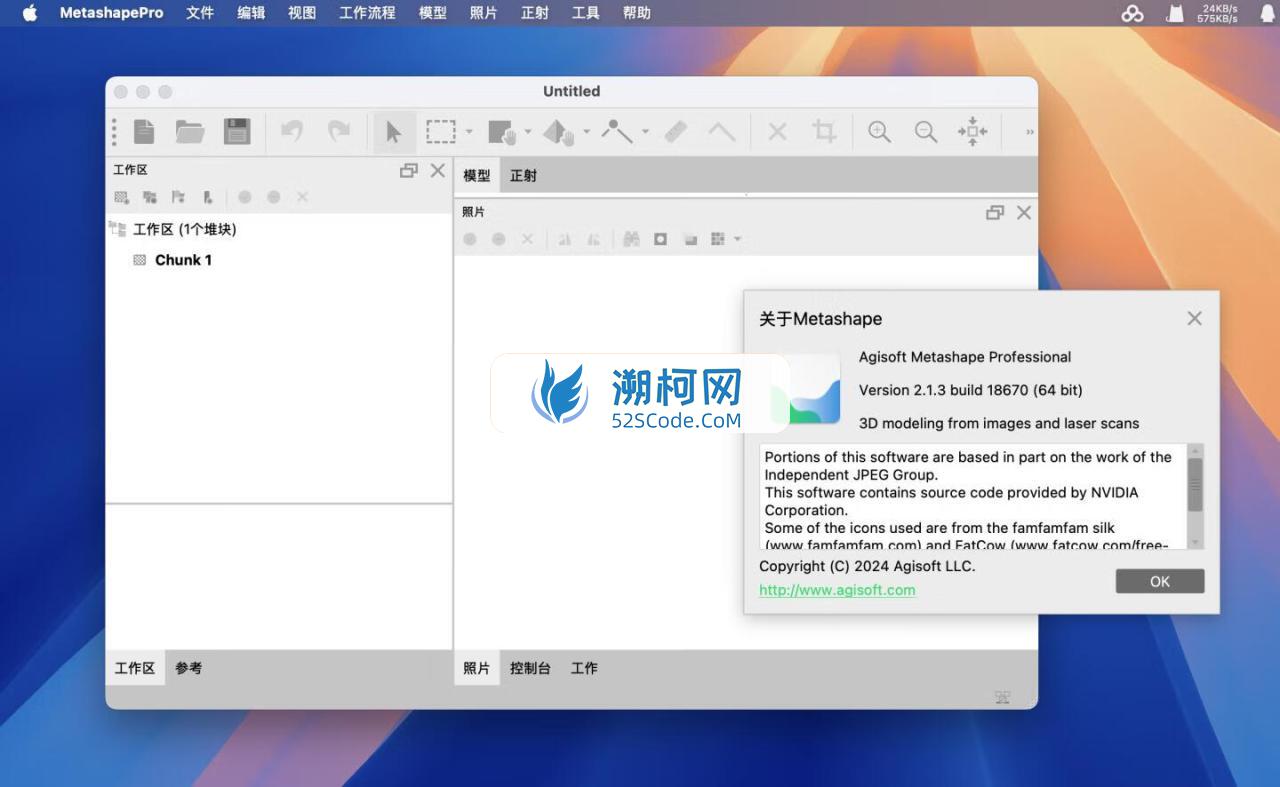This screenshot has width=1280, height=787.
Task: Select the 工作区 (1个堆块) tree root
Action: point(185,229)
